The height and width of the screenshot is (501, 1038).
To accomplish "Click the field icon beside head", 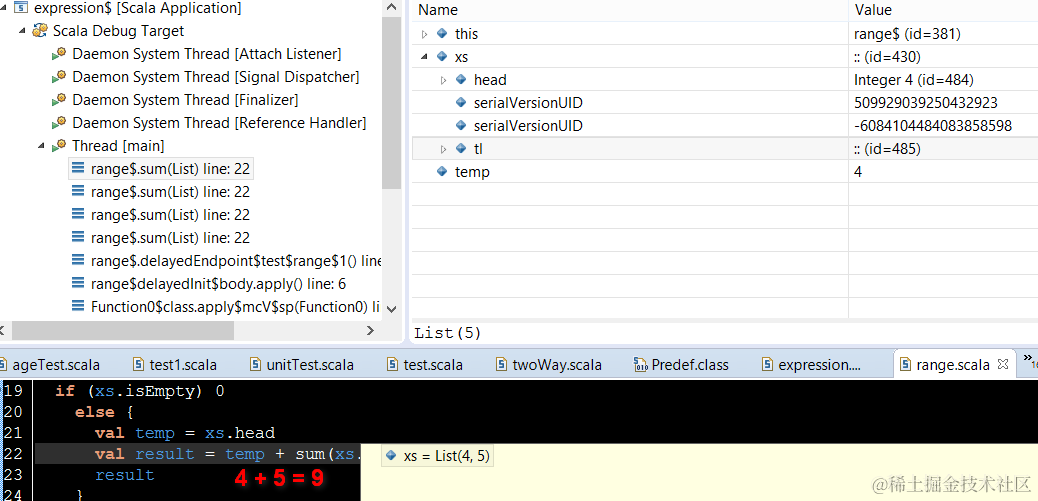I will click(x=461, y=80).
